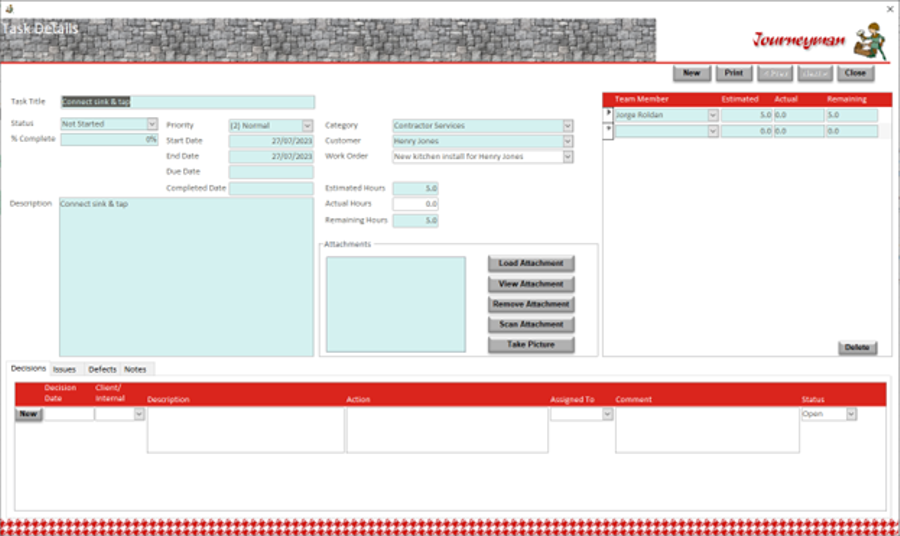Open the Status dropdown showing Not Started
This screenshot has height=536, width=900.
pyautogui.click(x=152, y=124)
